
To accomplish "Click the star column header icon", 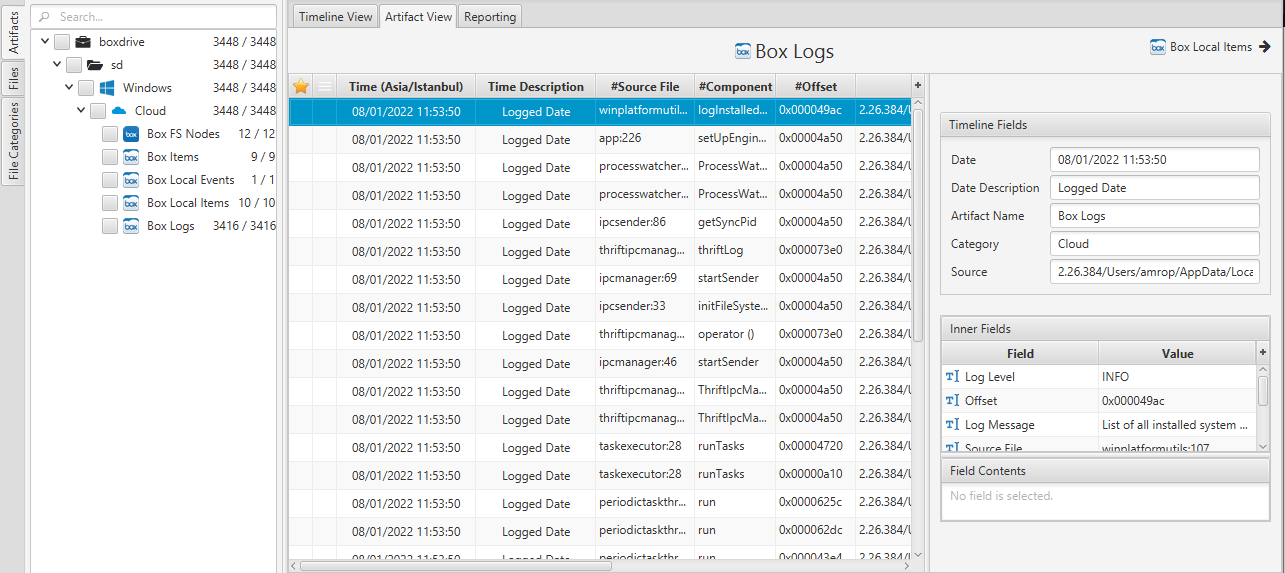I will click(x=300, y=86).
